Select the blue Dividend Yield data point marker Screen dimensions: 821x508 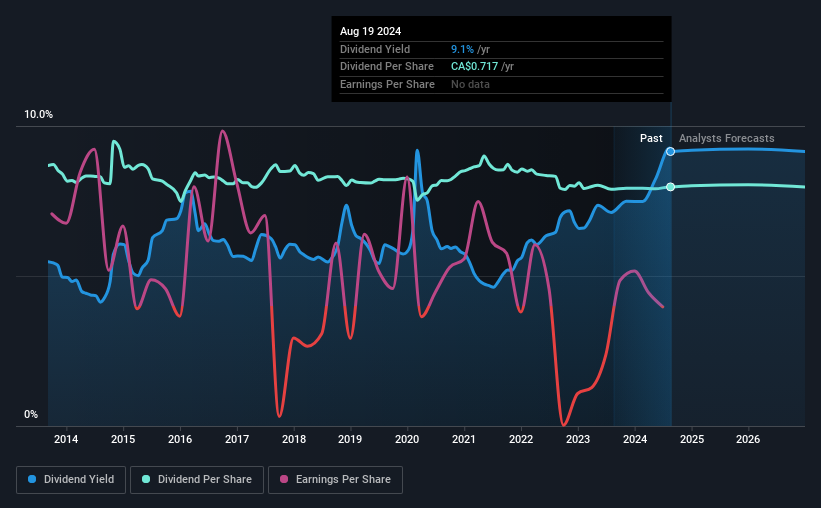click(670, 152)
